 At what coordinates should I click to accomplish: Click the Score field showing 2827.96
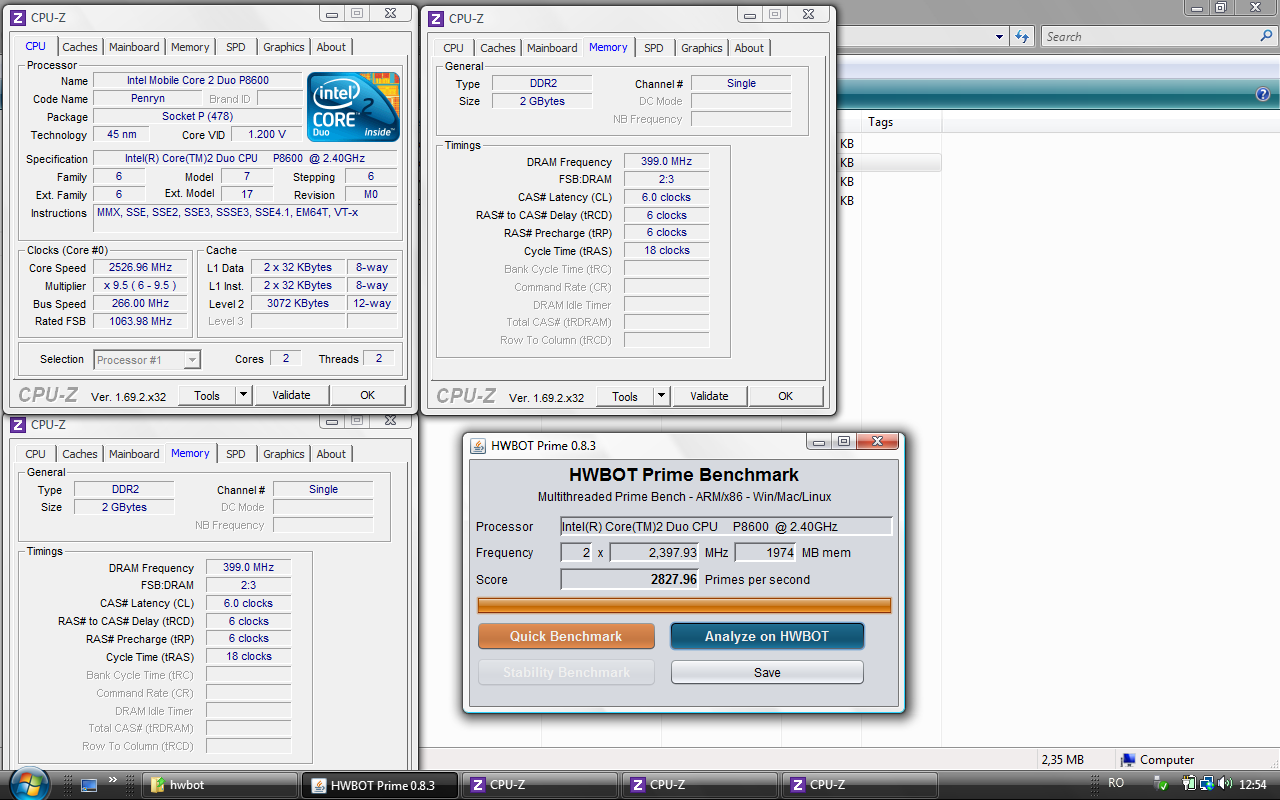(630, 579)
